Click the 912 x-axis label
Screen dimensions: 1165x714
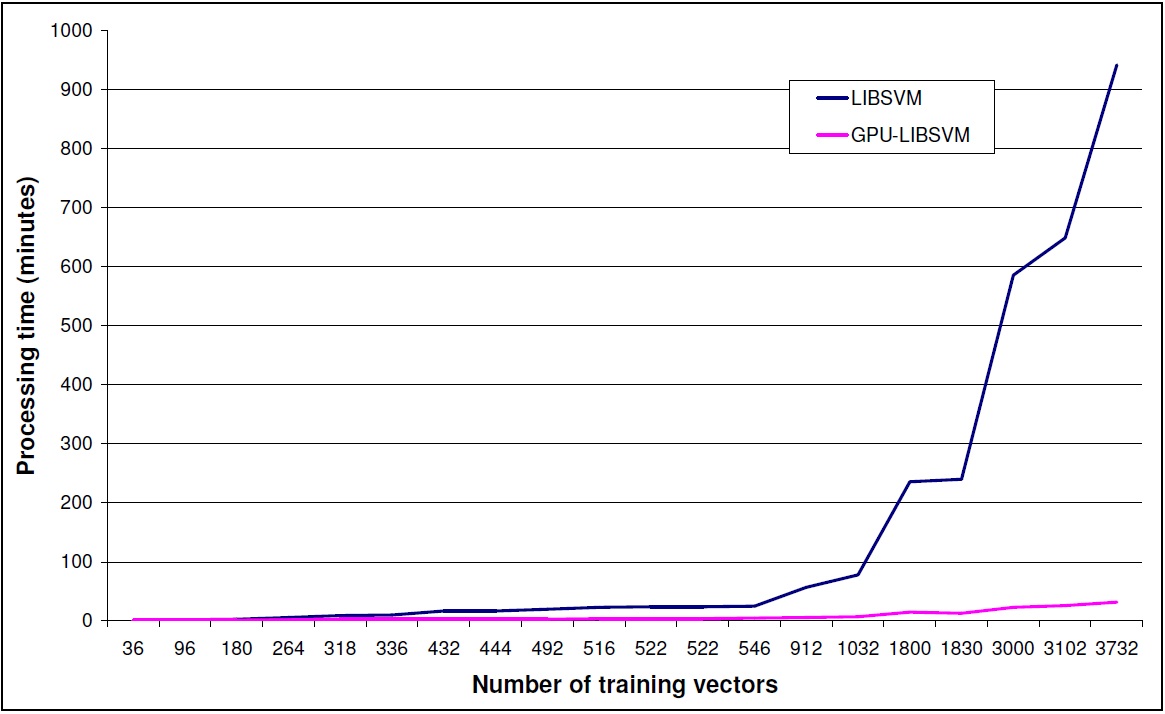click(806, 649)
